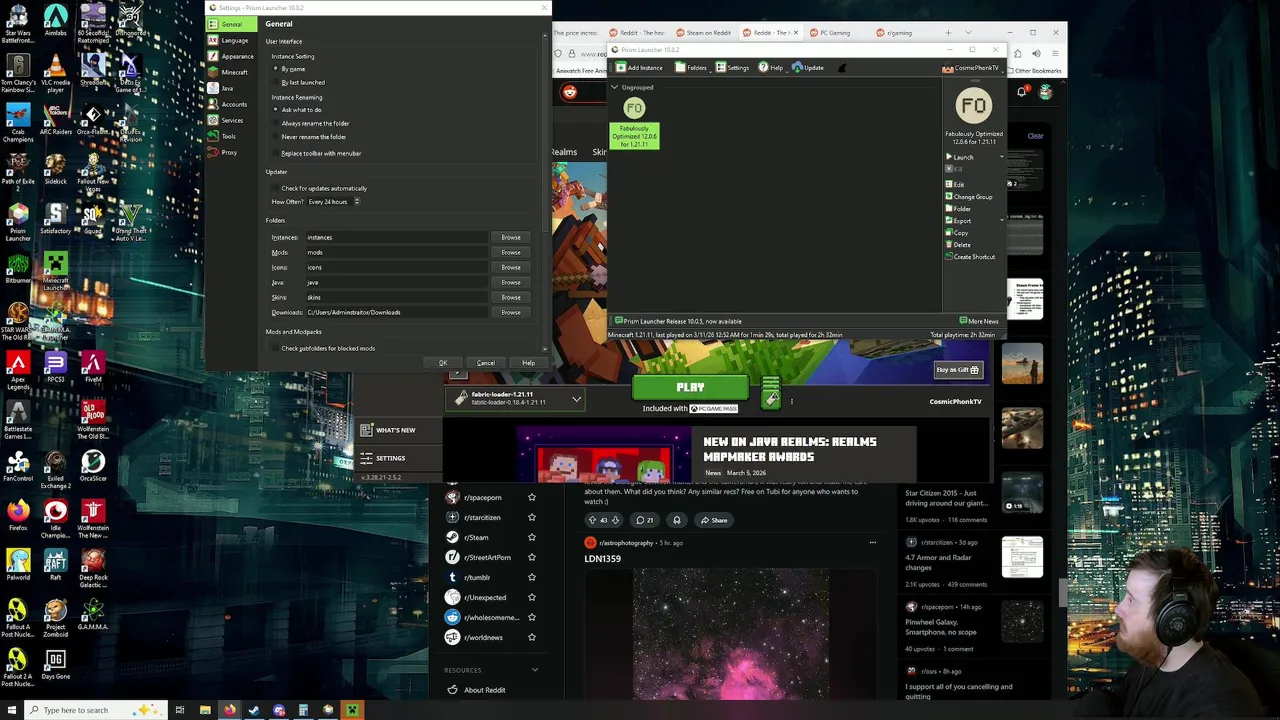Open the Tools settings page
The image size is (1280, 720).
(x=230, y=136)
